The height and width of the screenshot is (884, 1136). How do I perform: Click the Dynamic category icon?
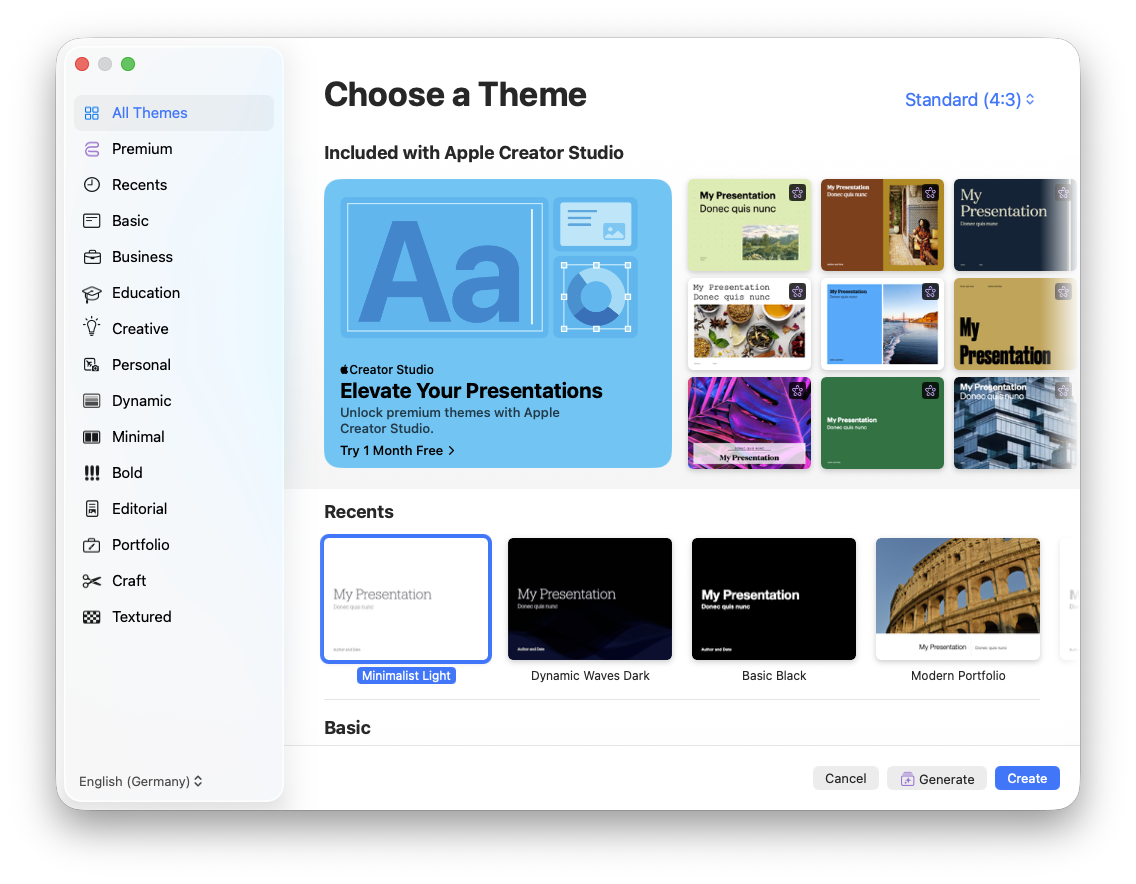click(91, 401)
